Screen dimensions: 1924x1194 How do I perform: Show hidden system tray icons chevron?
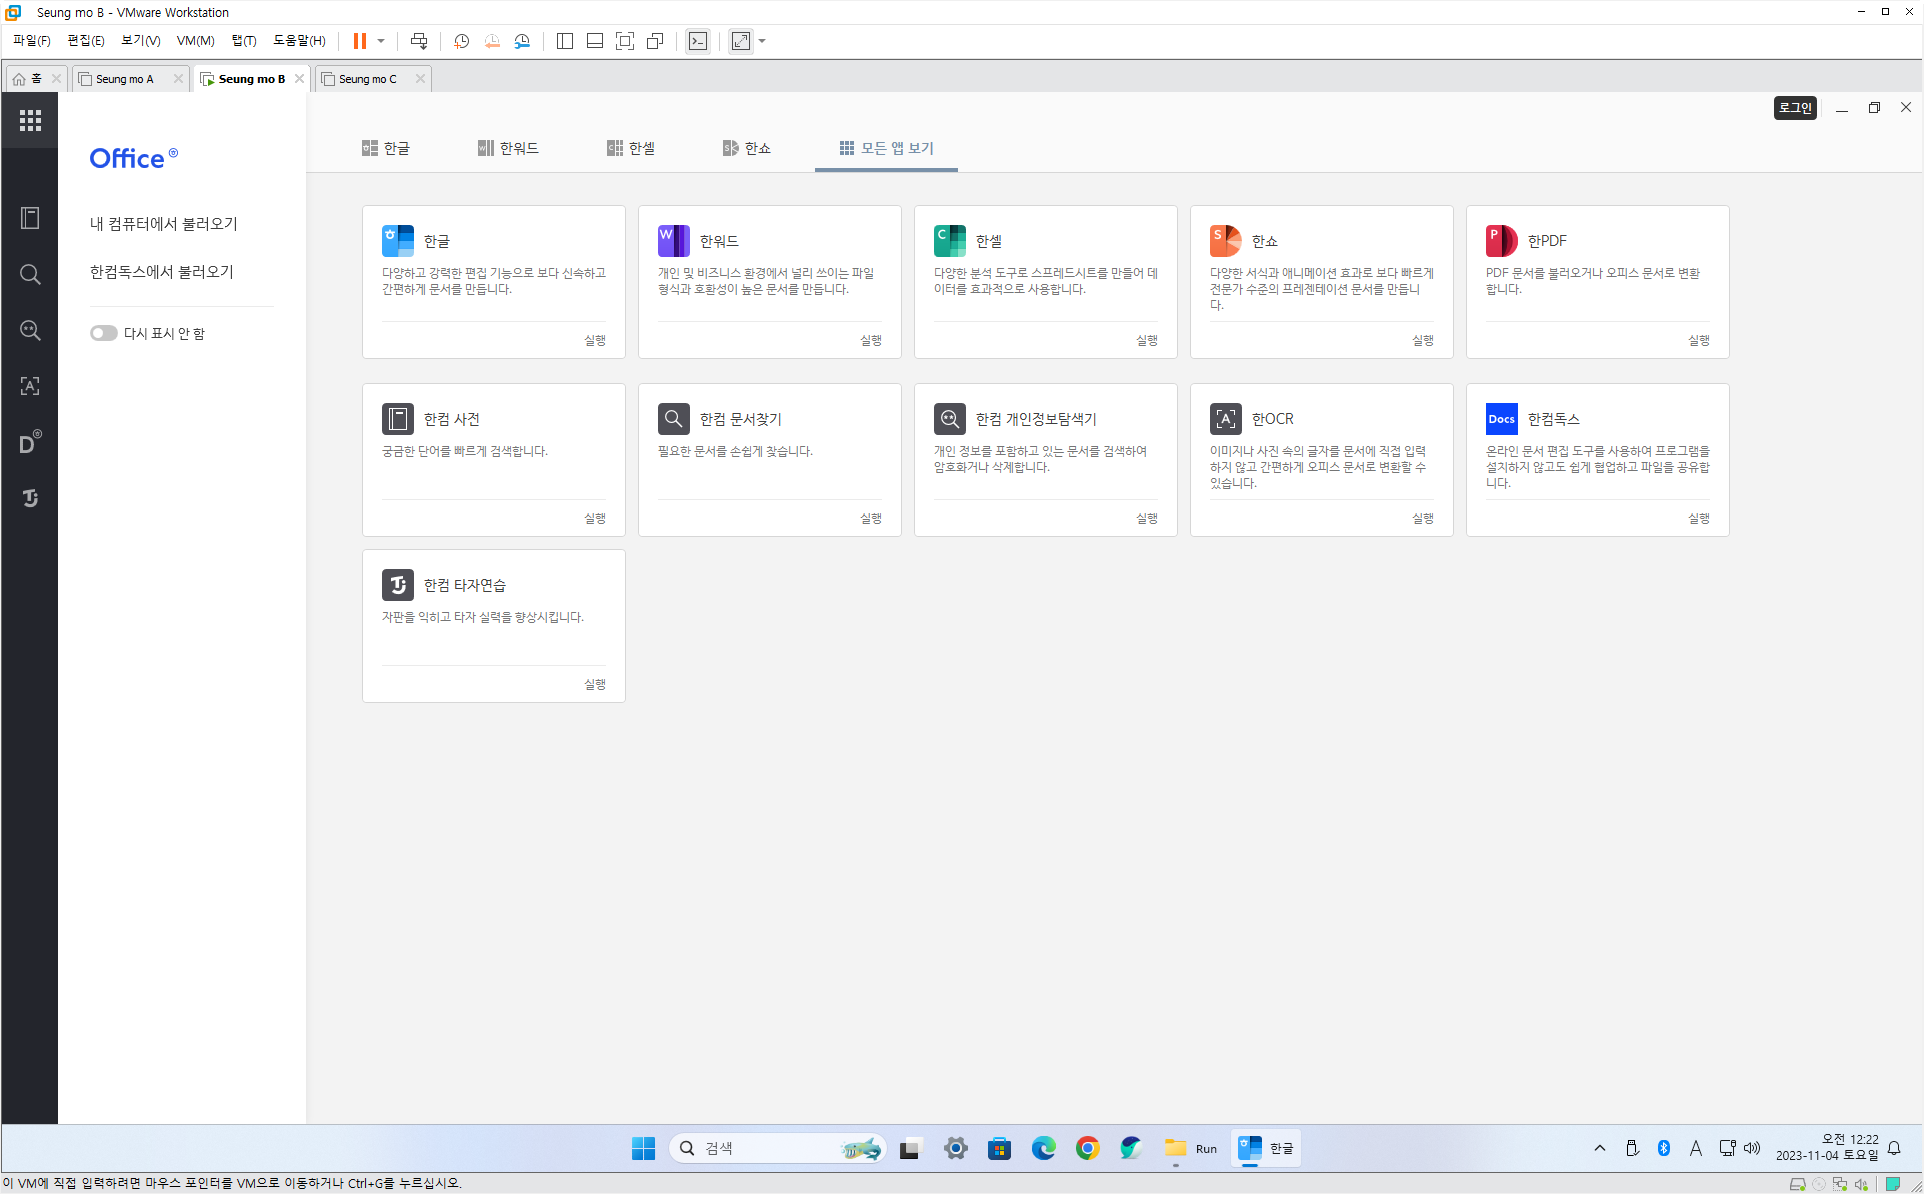click(1599, 1148)
